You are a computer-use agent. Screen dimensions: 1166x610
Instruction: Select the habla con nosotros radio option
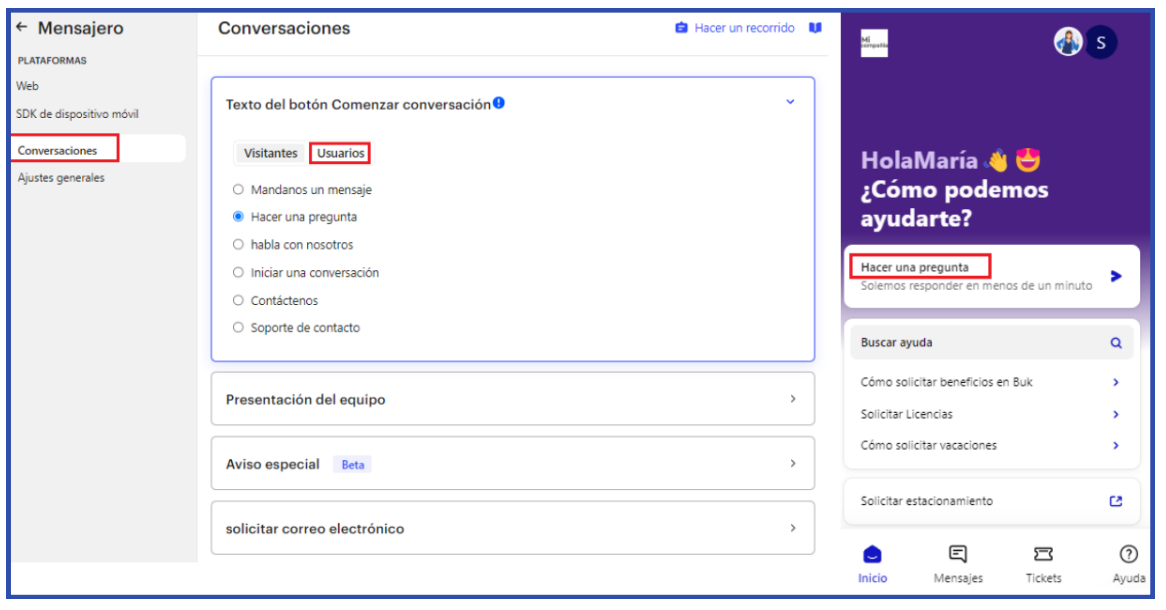tap(238, 244)
